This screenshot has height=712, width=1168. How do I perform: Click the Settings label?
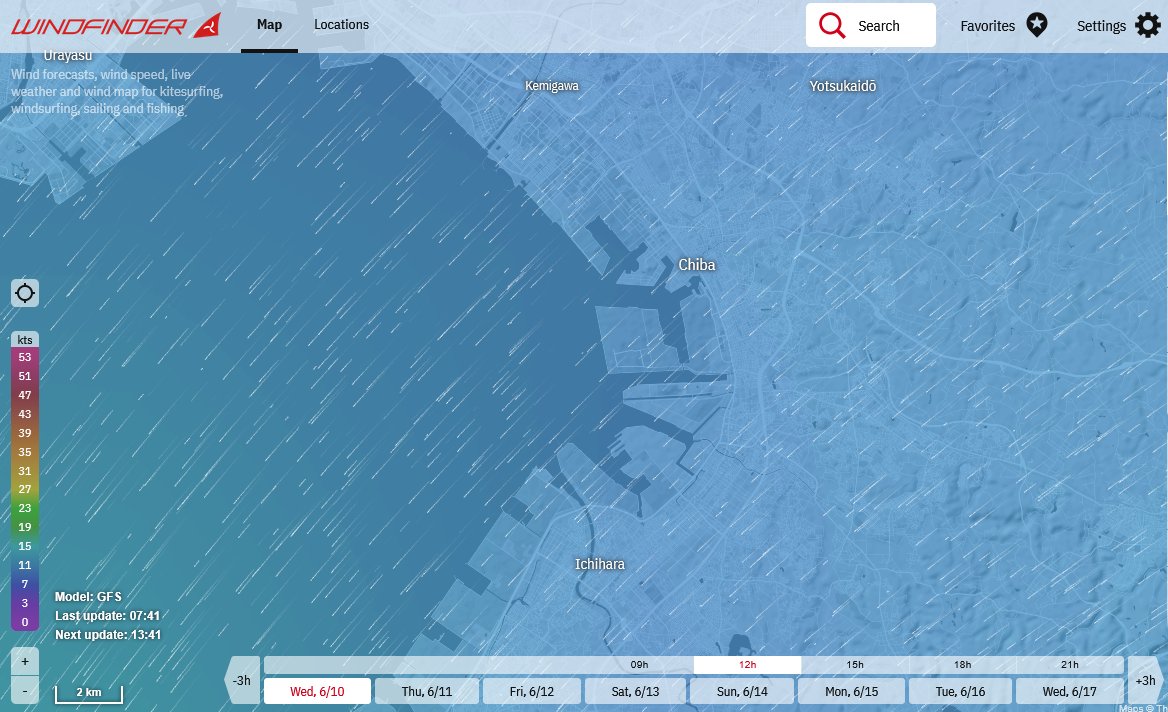pos(1101,26)
